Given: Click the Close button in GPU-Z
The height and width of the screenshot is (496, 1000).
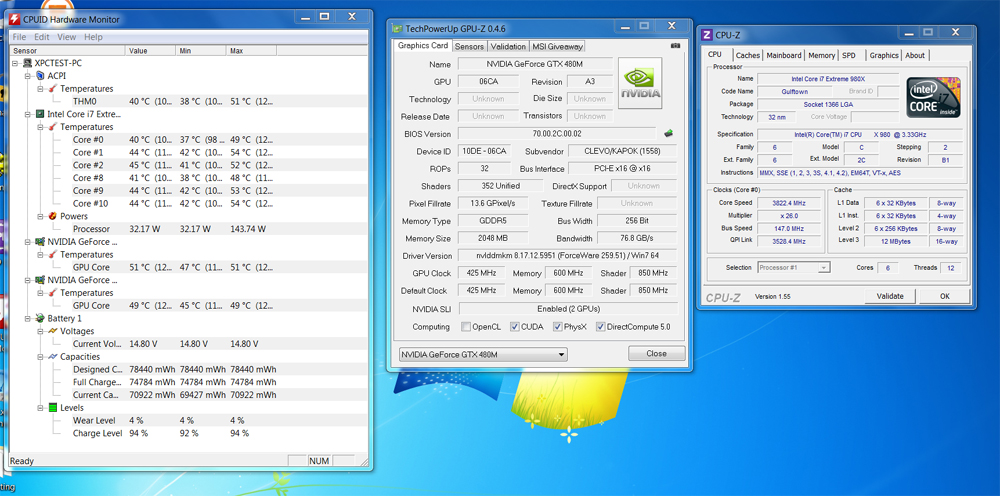Looking at the screenshot, I should 656,353.
